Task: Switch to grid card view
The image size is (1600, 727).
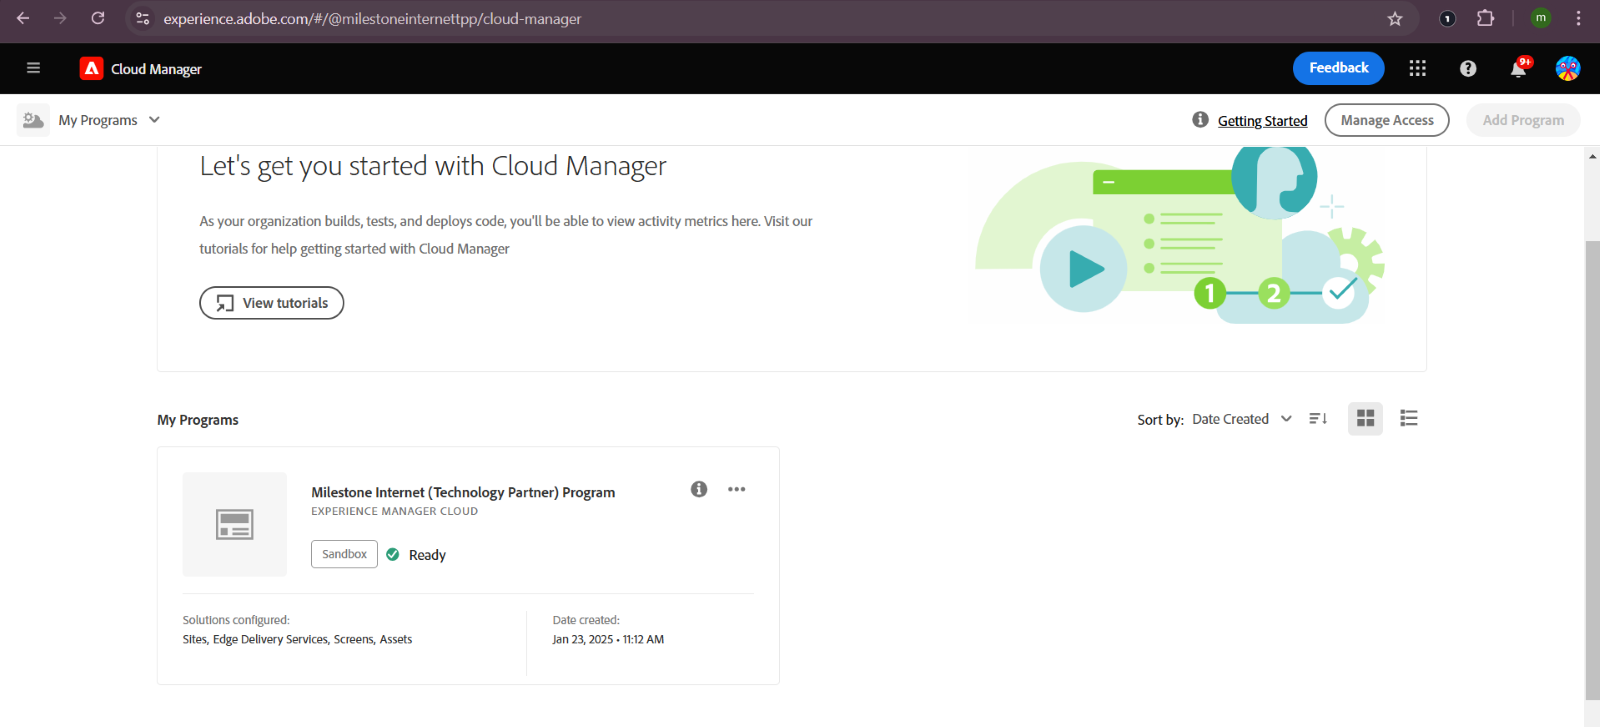Action: 1365,419
